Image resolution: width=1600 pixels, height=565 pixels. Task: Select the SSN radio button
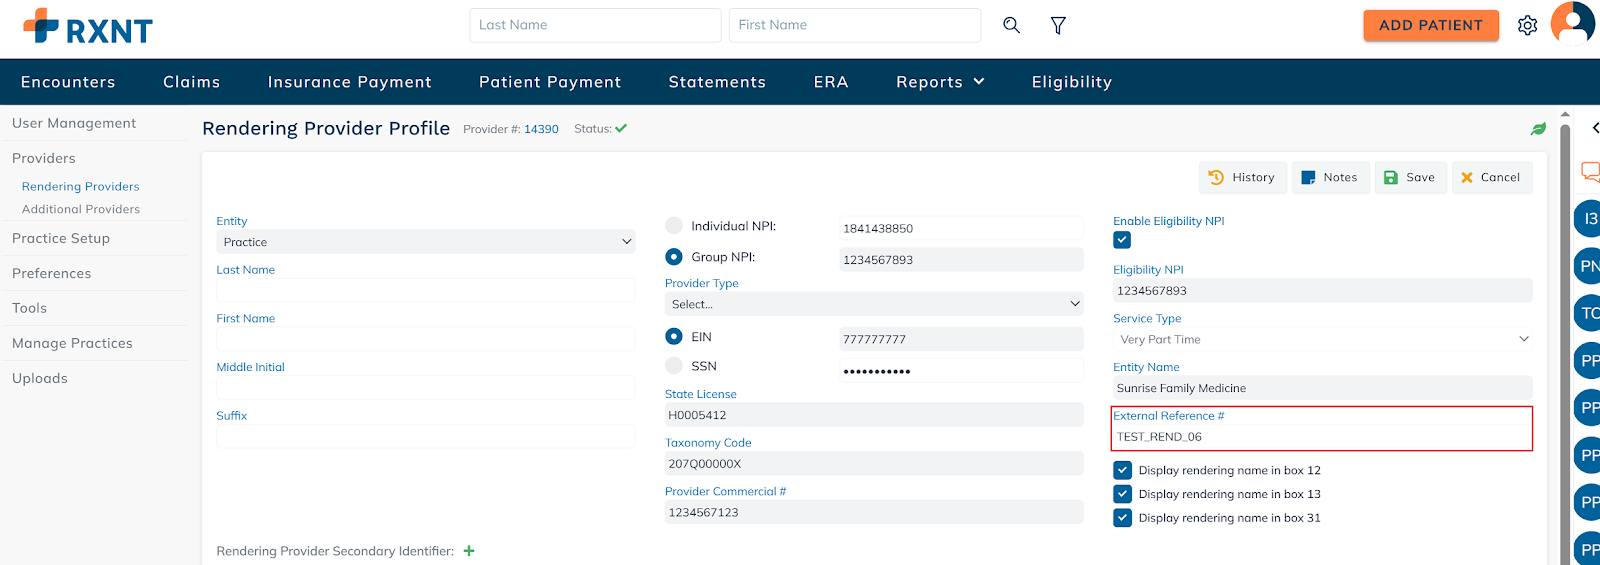674,366
